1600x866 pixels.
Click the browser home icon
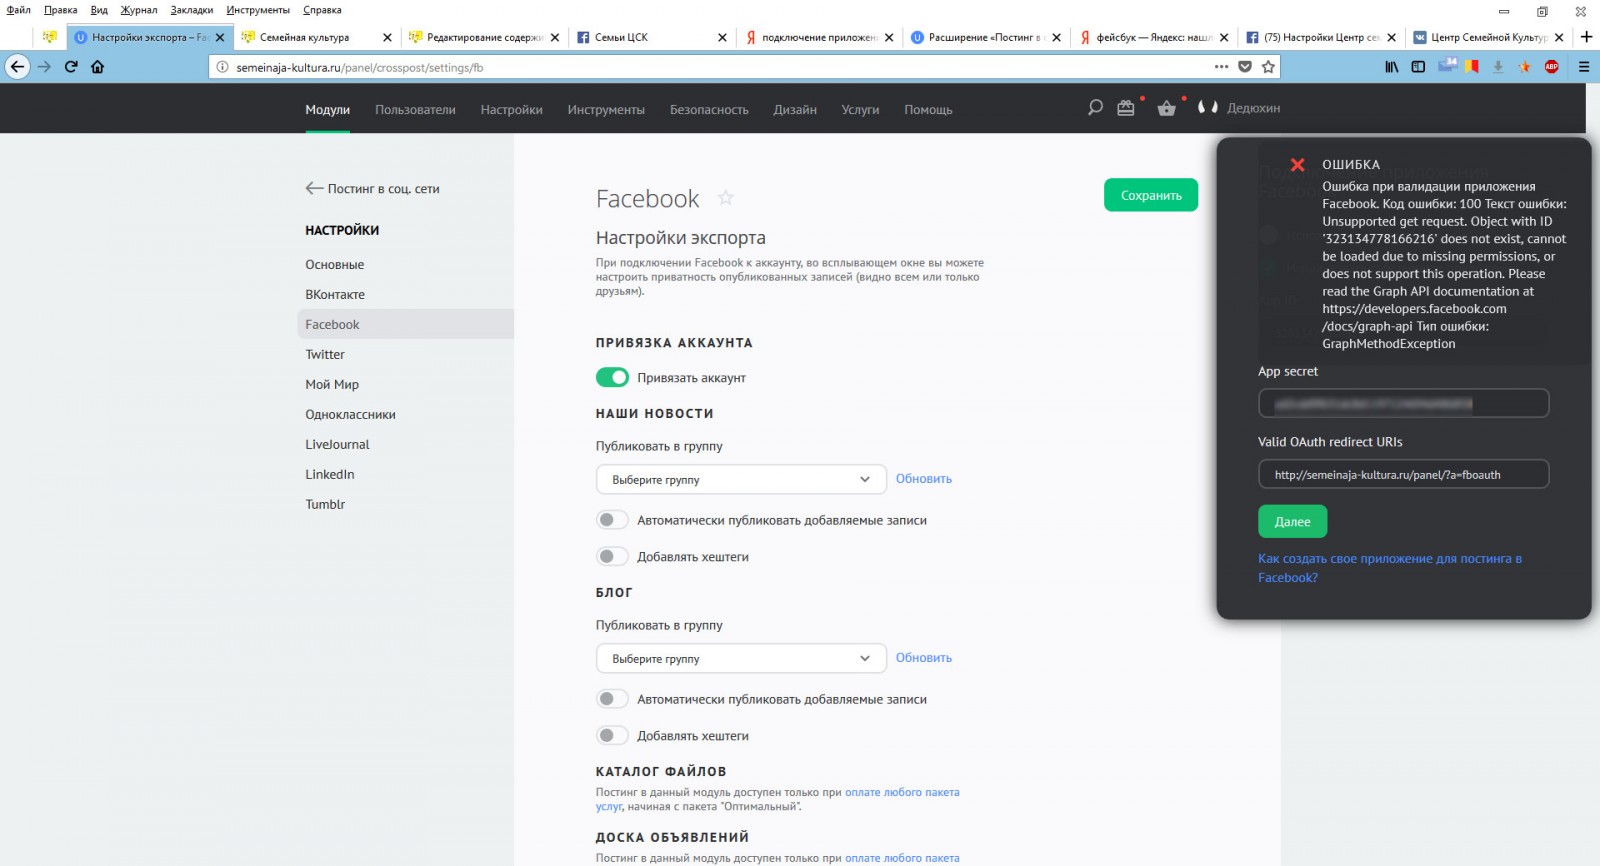pyautogui.click(x=97, y=67)
